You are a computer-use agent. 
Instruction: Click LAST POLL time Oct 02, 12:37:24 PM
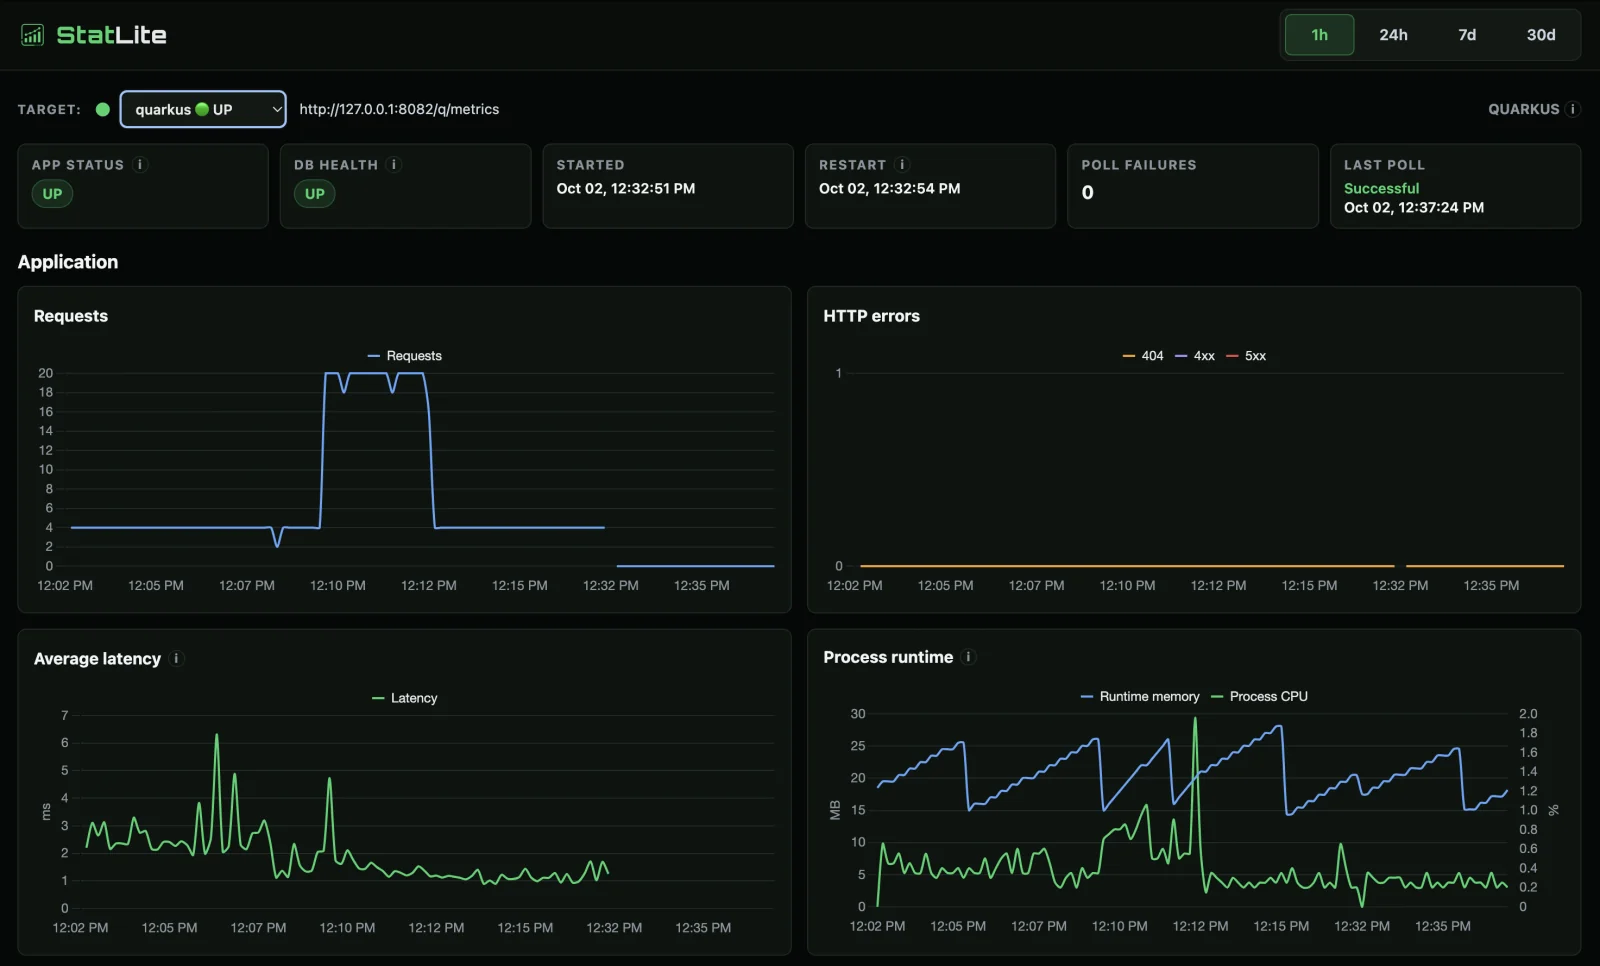coord(1413,208)
